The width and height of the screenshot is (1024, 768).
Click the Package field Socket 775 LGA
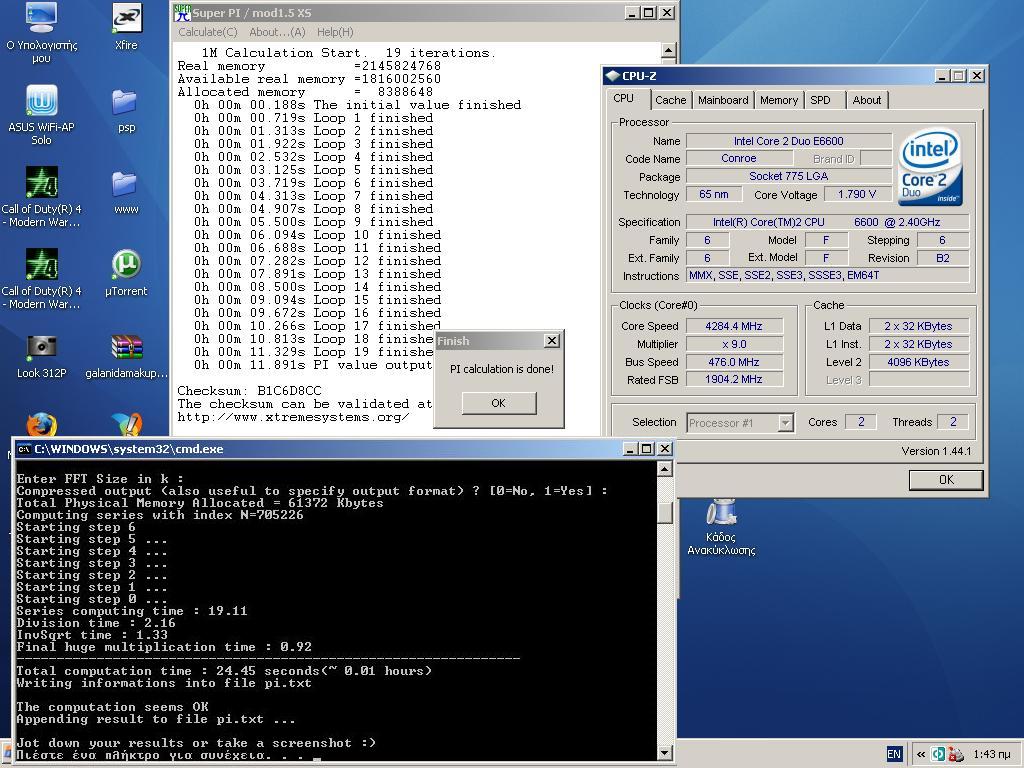[788, 176]
